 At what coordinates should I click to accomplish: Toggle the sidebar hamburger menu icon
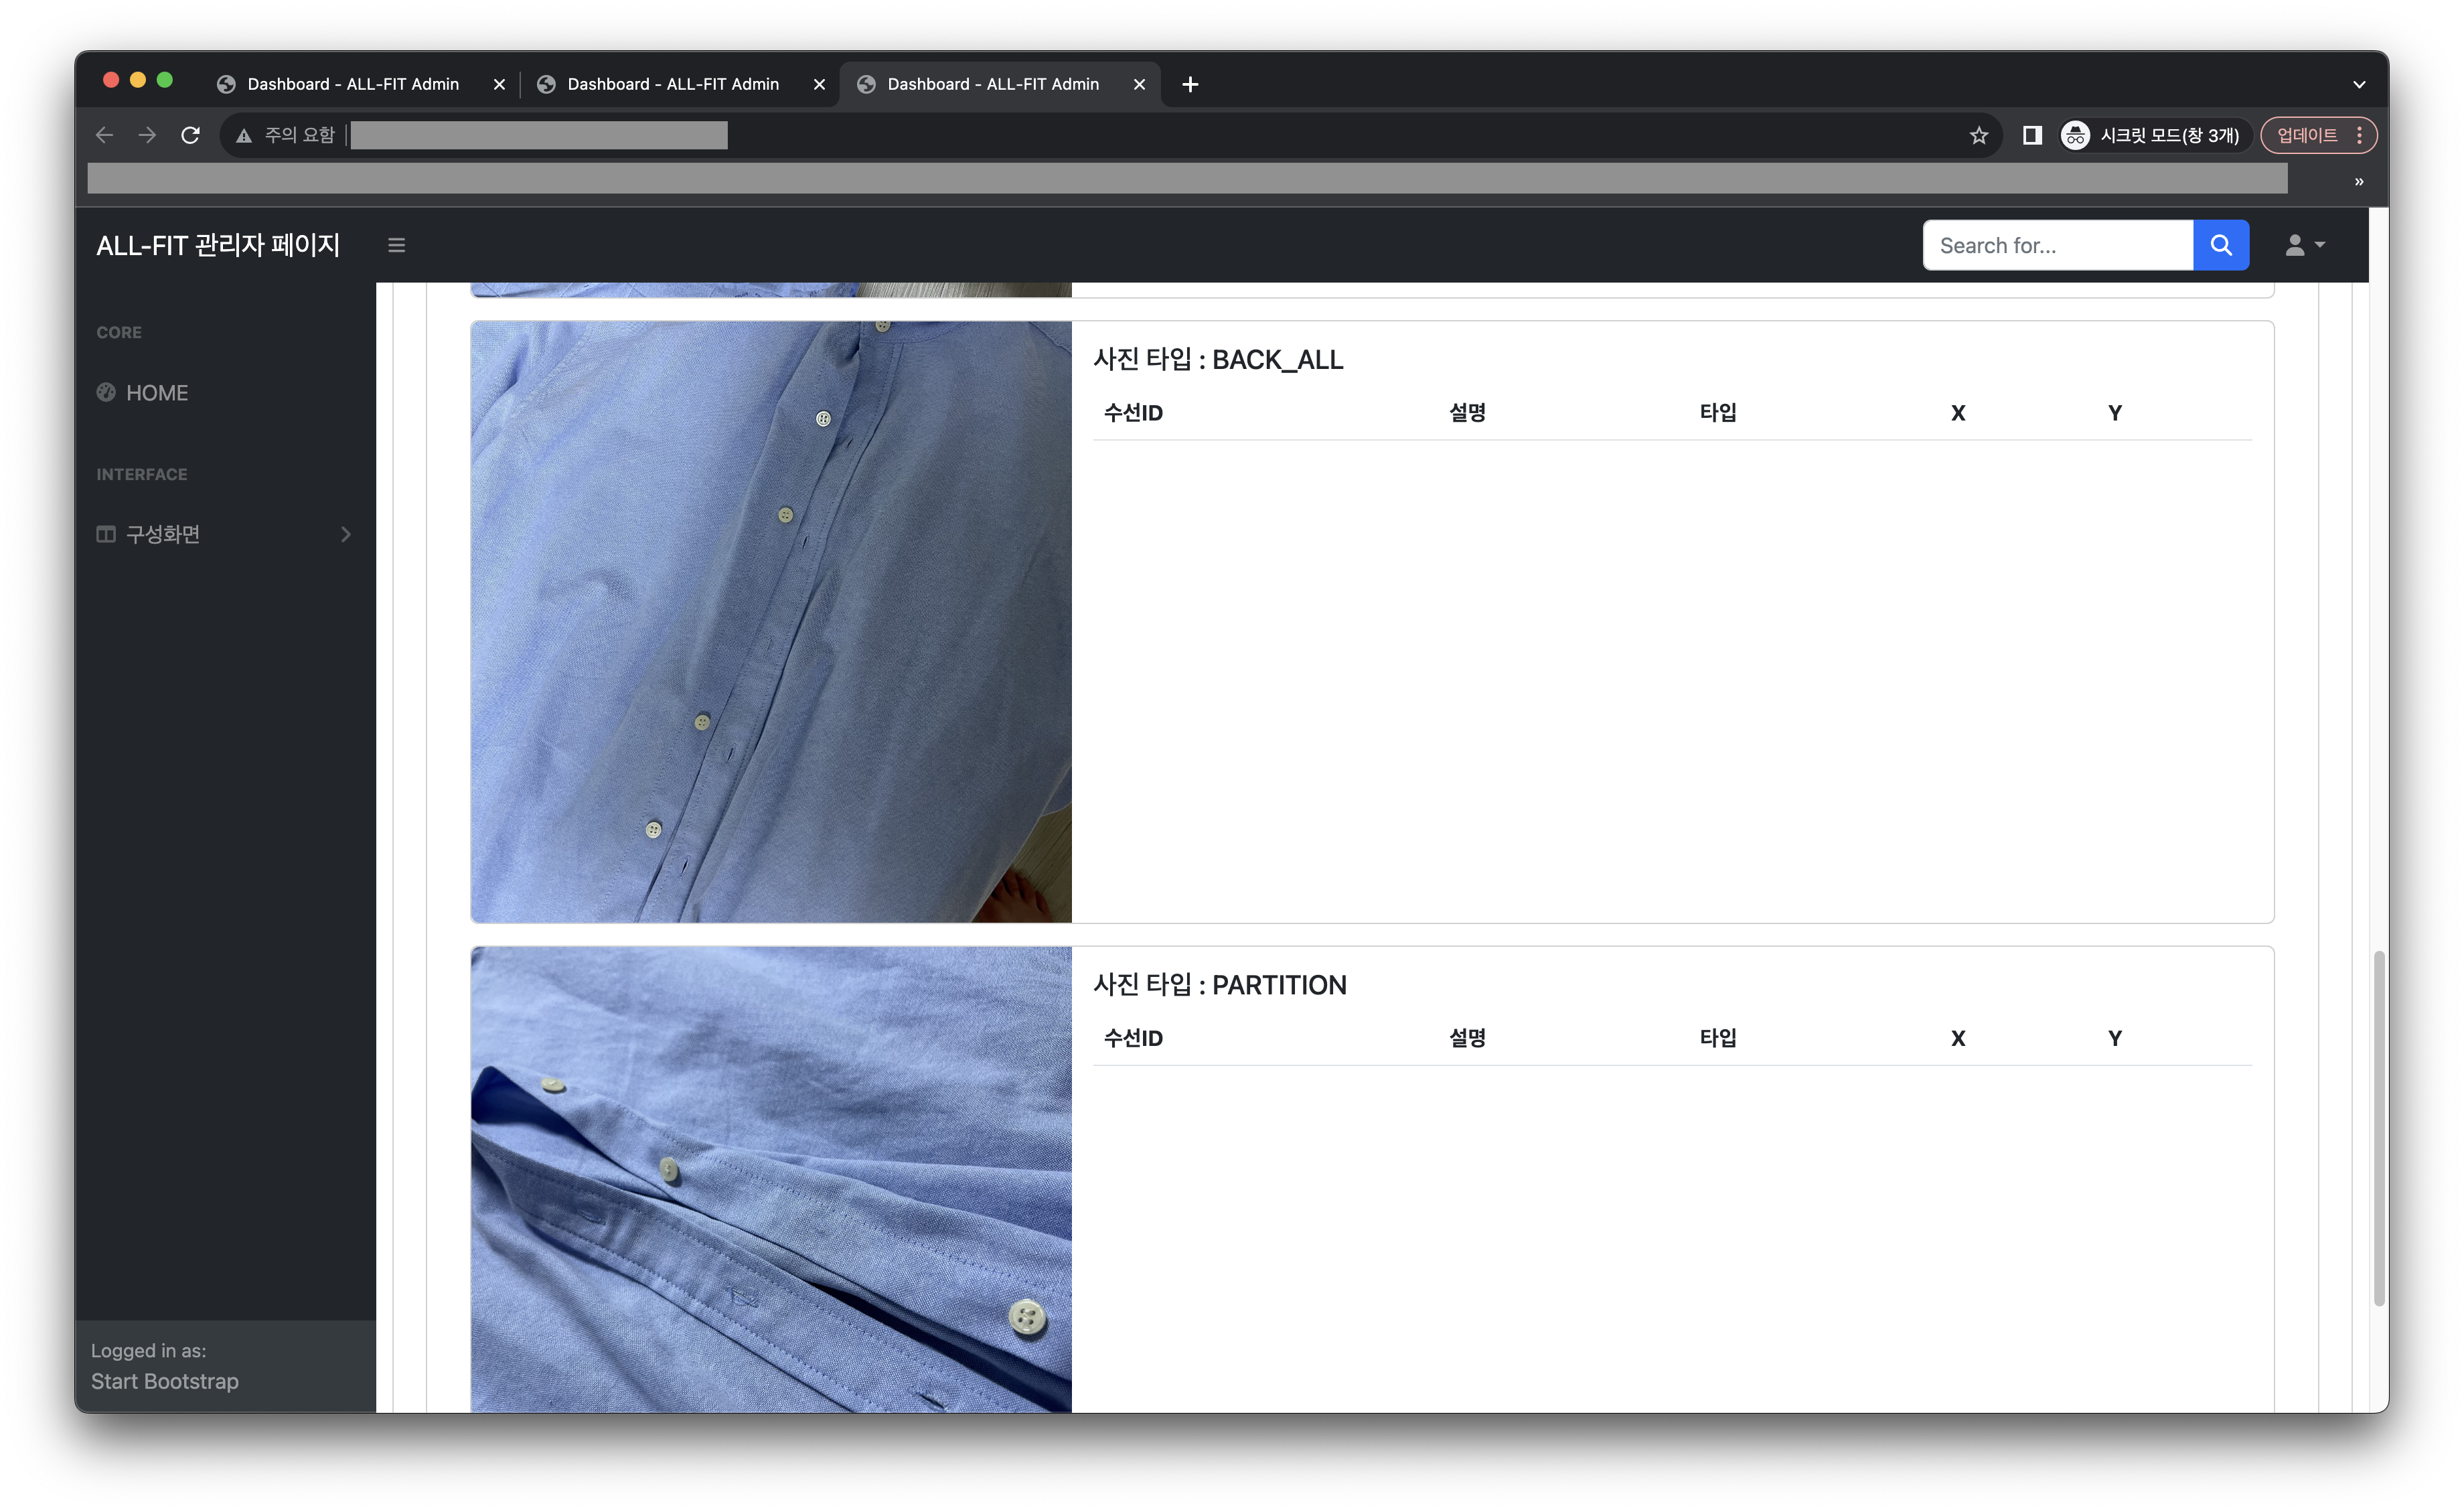[396, 245]
